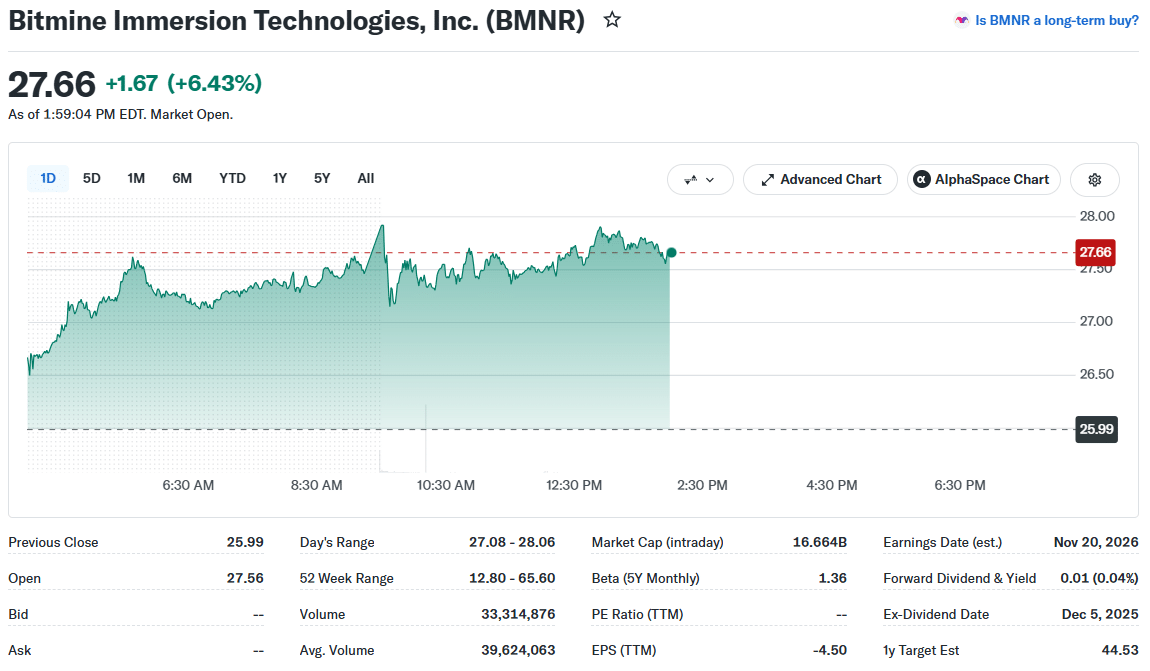Click the 12.80 - 65.60 value
This screenshot has height=671, width=1150.
point(512,578)
